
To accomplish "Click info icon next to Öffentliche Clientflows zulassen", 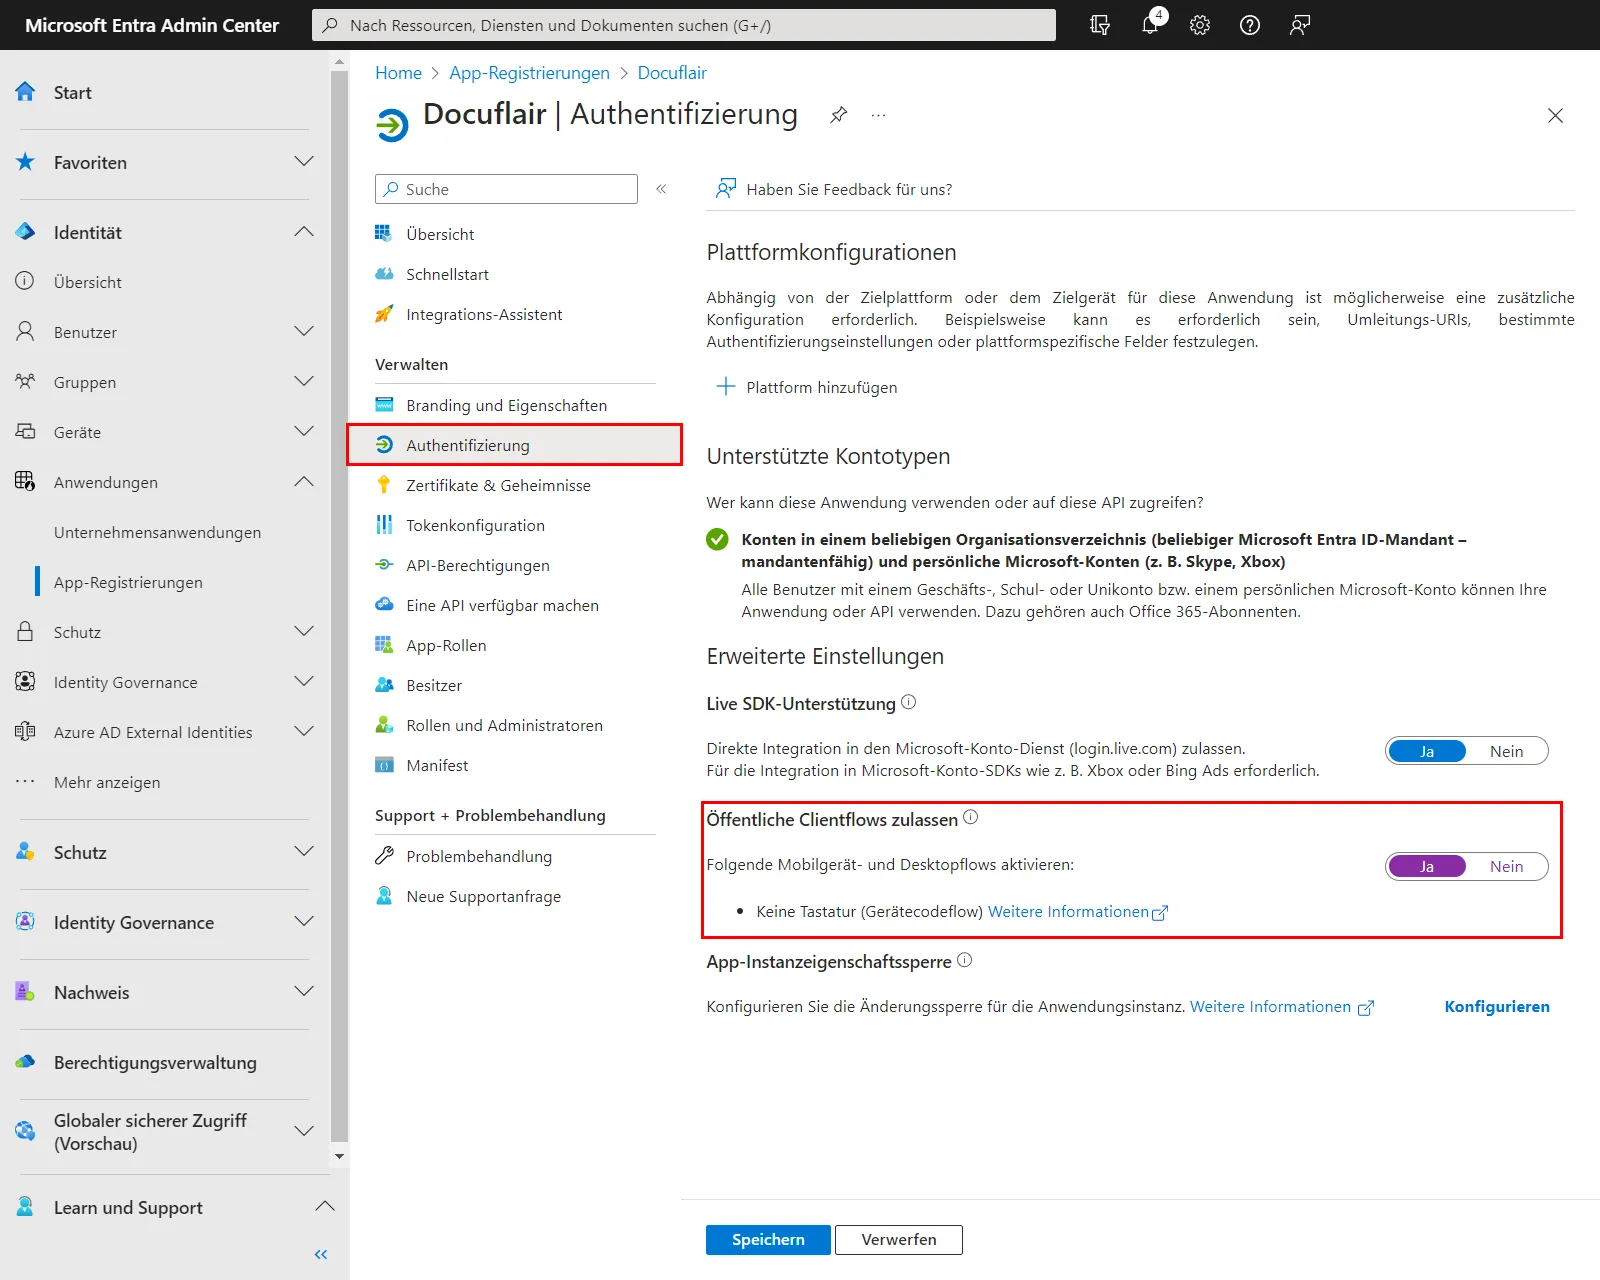I will pos(970,818).
